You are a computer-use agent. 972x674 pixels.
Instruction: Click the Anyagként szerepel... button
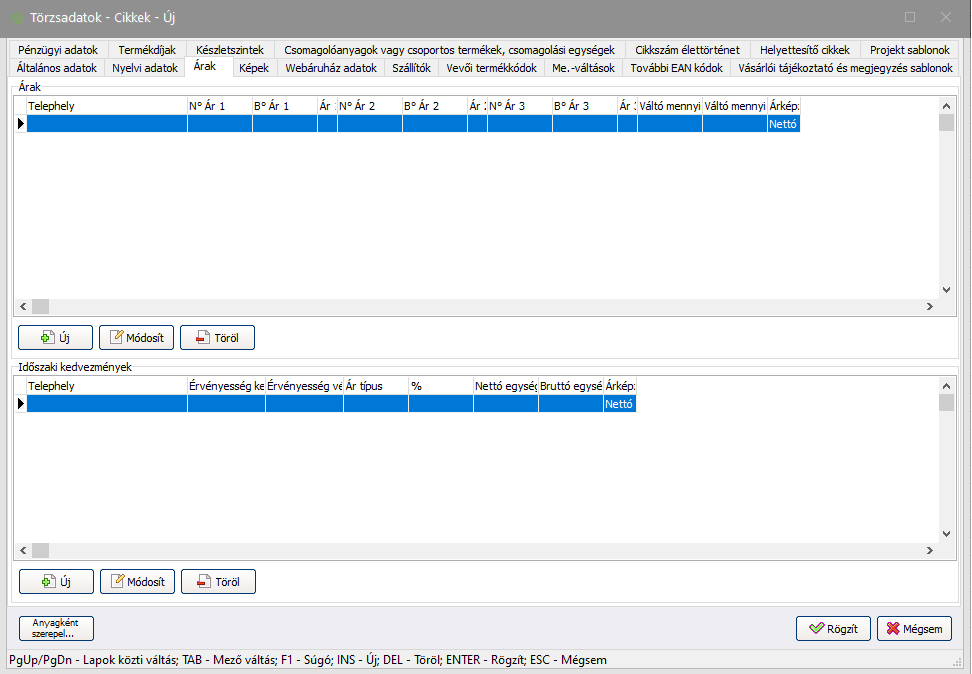coord(56,628)
